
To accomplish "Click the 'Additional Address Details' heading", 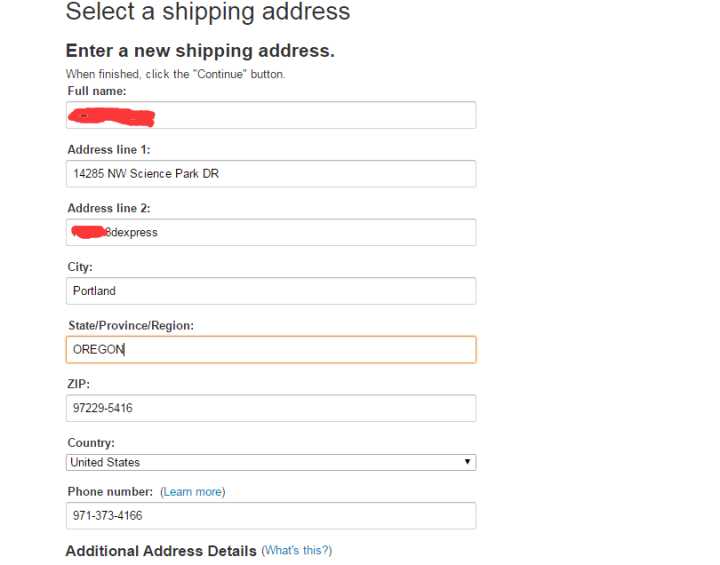I will click(x=160, y=551).
